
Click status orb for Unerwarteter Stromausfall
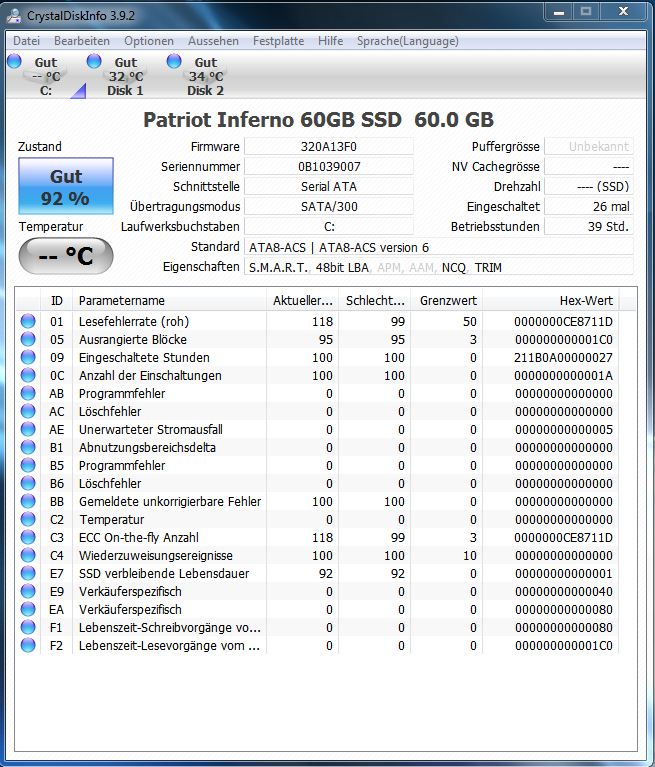coord(28,429)
